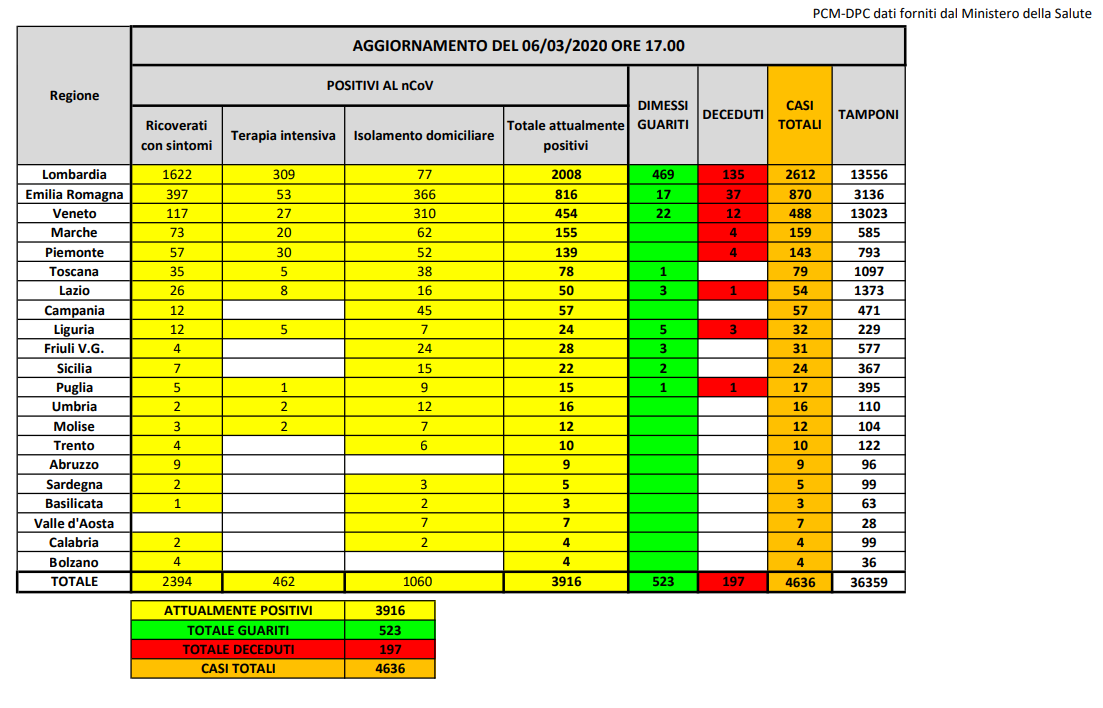This screenshot has width=1103, height=708.
Task: Click the yellow ATTUALMENTE POSITIVI summary label
Action: 237,611
